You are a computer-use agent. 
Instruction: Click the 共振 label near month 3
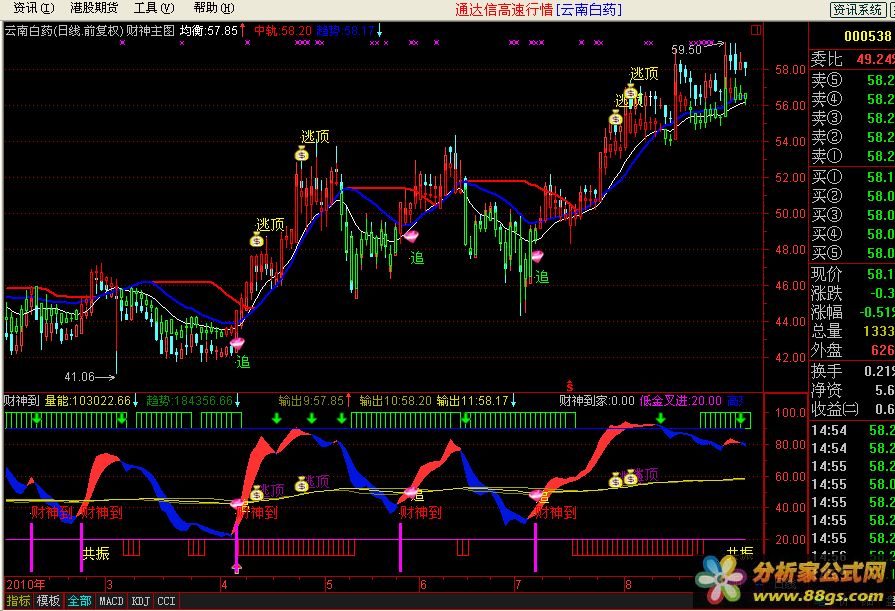pos(96,553)
